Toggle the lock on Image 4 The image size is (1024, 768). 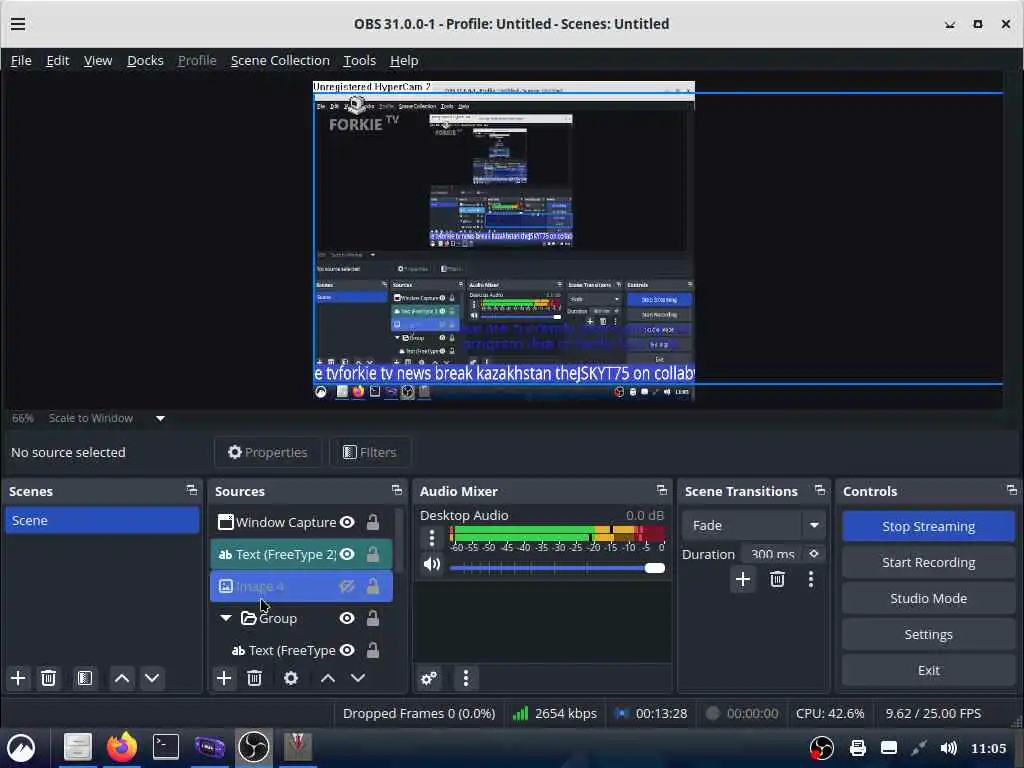coord(372,586)
